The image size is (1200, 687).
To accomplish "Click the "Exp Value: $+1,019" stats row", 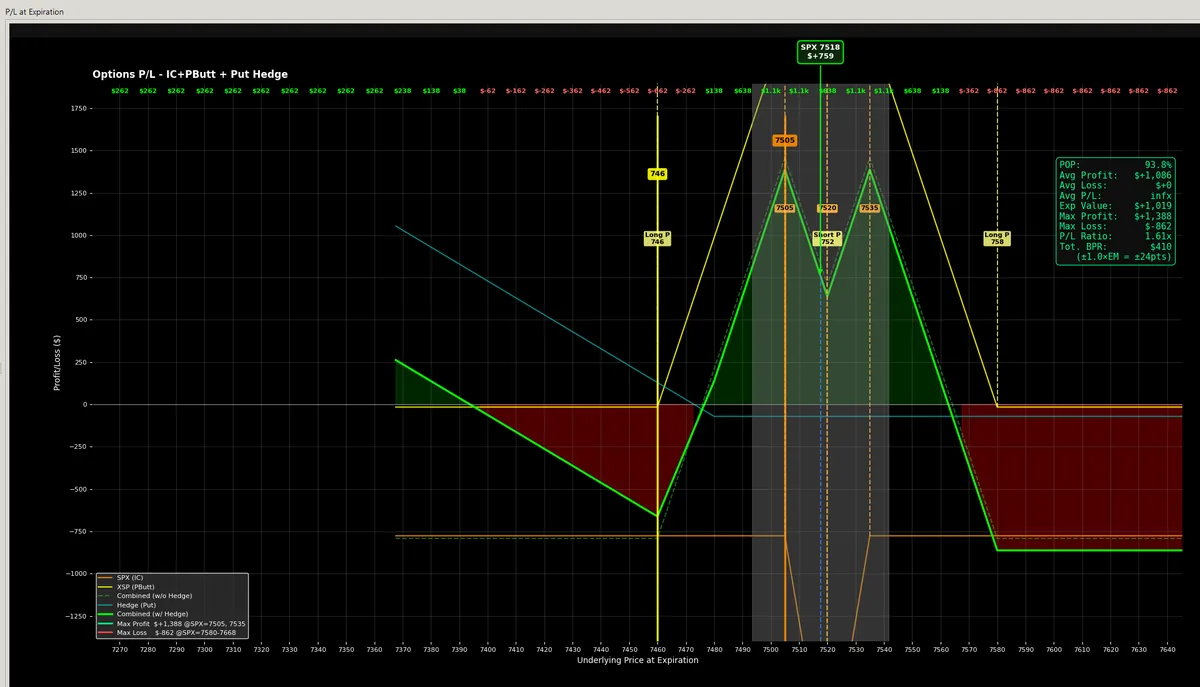I will pos(1115,206).
